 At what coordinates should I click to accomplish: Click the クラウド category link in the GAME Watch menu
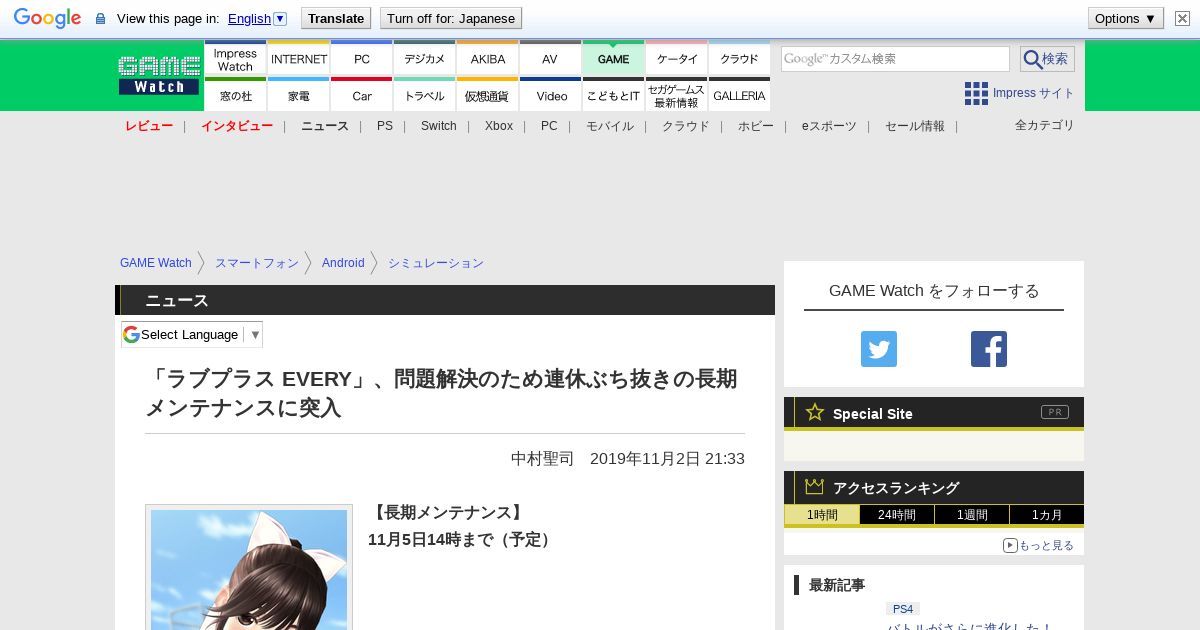686,126
